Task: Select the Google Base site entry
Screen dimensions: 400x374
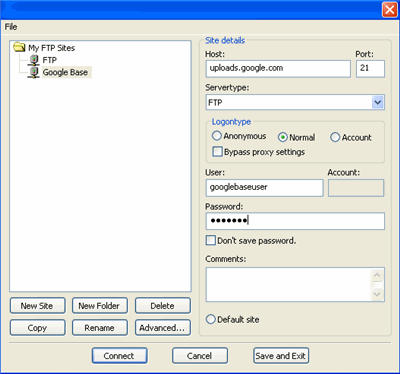Action: point(66,72)
